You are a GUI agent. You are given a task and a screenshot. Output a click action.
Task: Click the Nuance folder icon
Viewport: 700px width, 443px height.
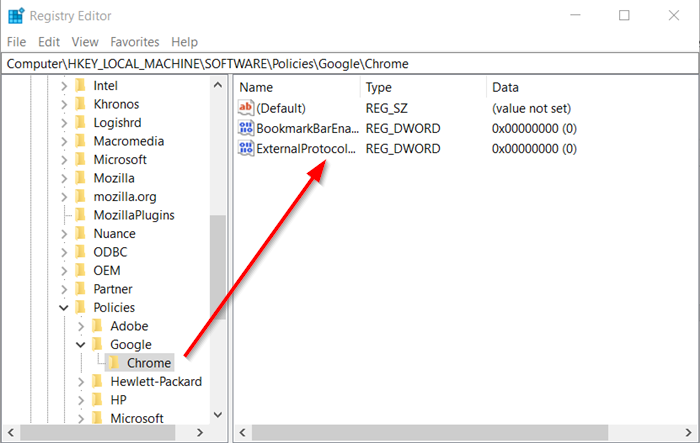click(81, 233)
